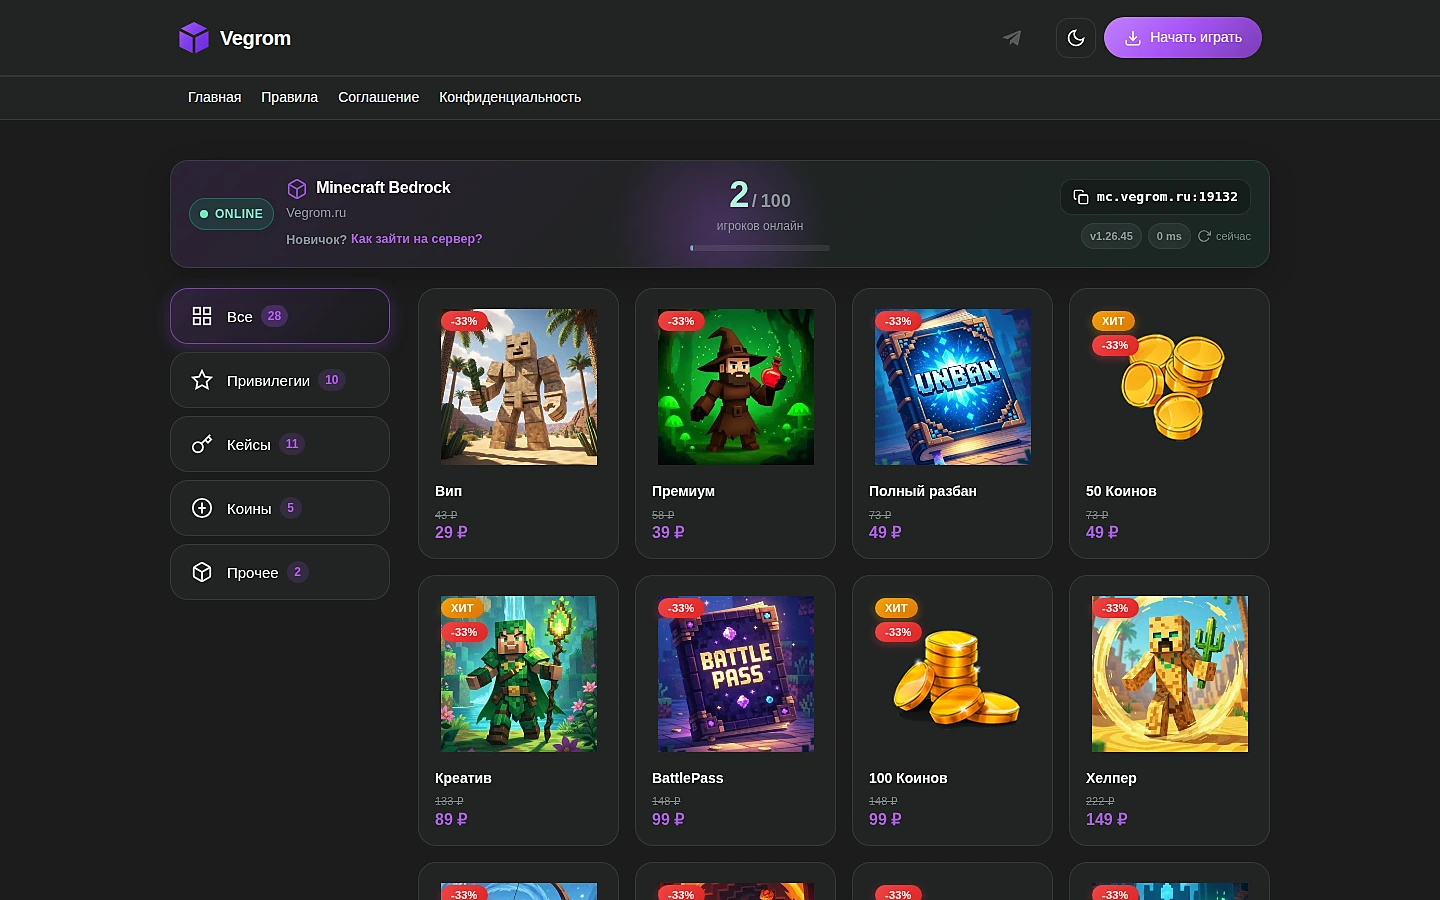Click the 'Вип' product title
1440x900 pixels.
click(x=448, y=491)
